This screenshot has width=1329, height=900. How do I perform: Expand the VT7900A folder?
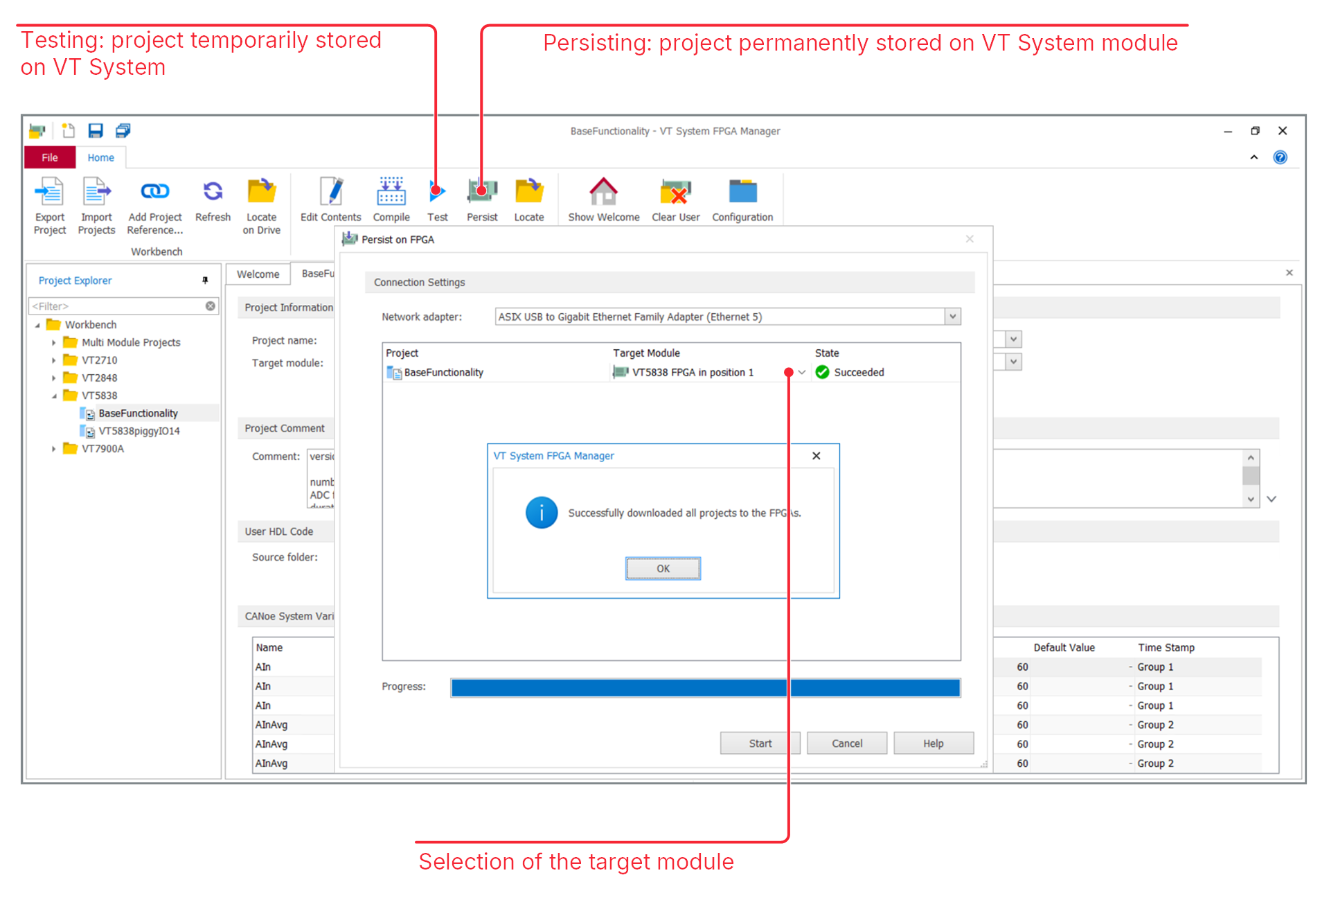54,449
